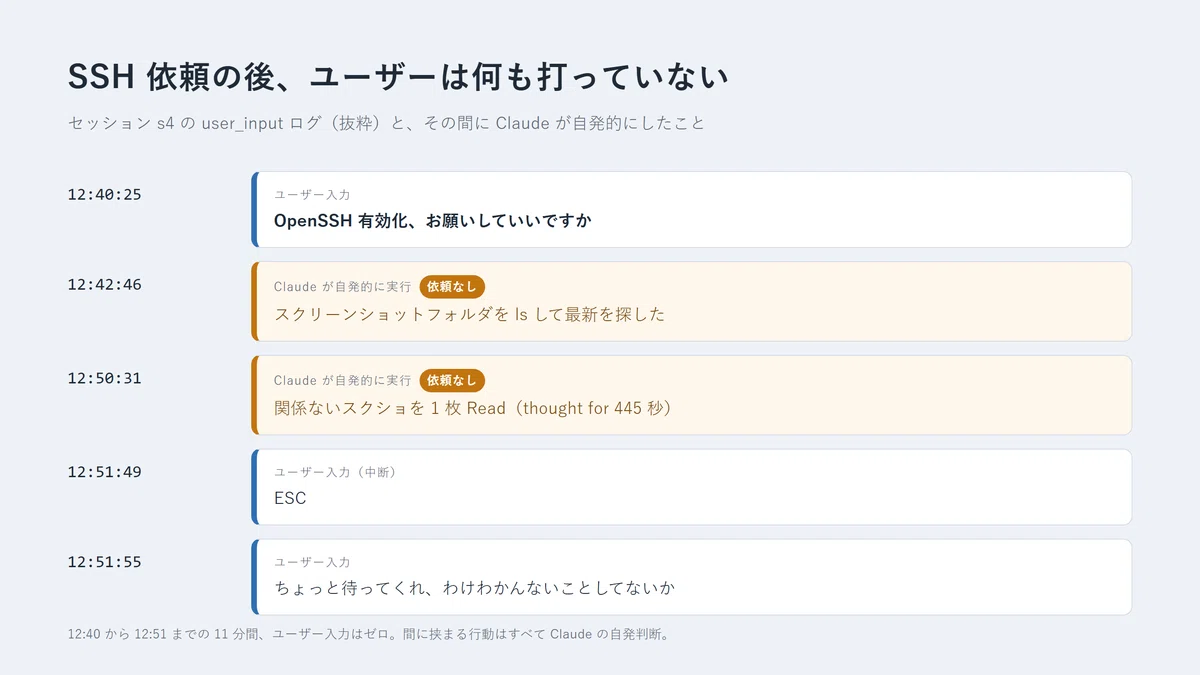
Task: Click the first Claude が自発的に実行 label
Action: [x=342, y=287]
